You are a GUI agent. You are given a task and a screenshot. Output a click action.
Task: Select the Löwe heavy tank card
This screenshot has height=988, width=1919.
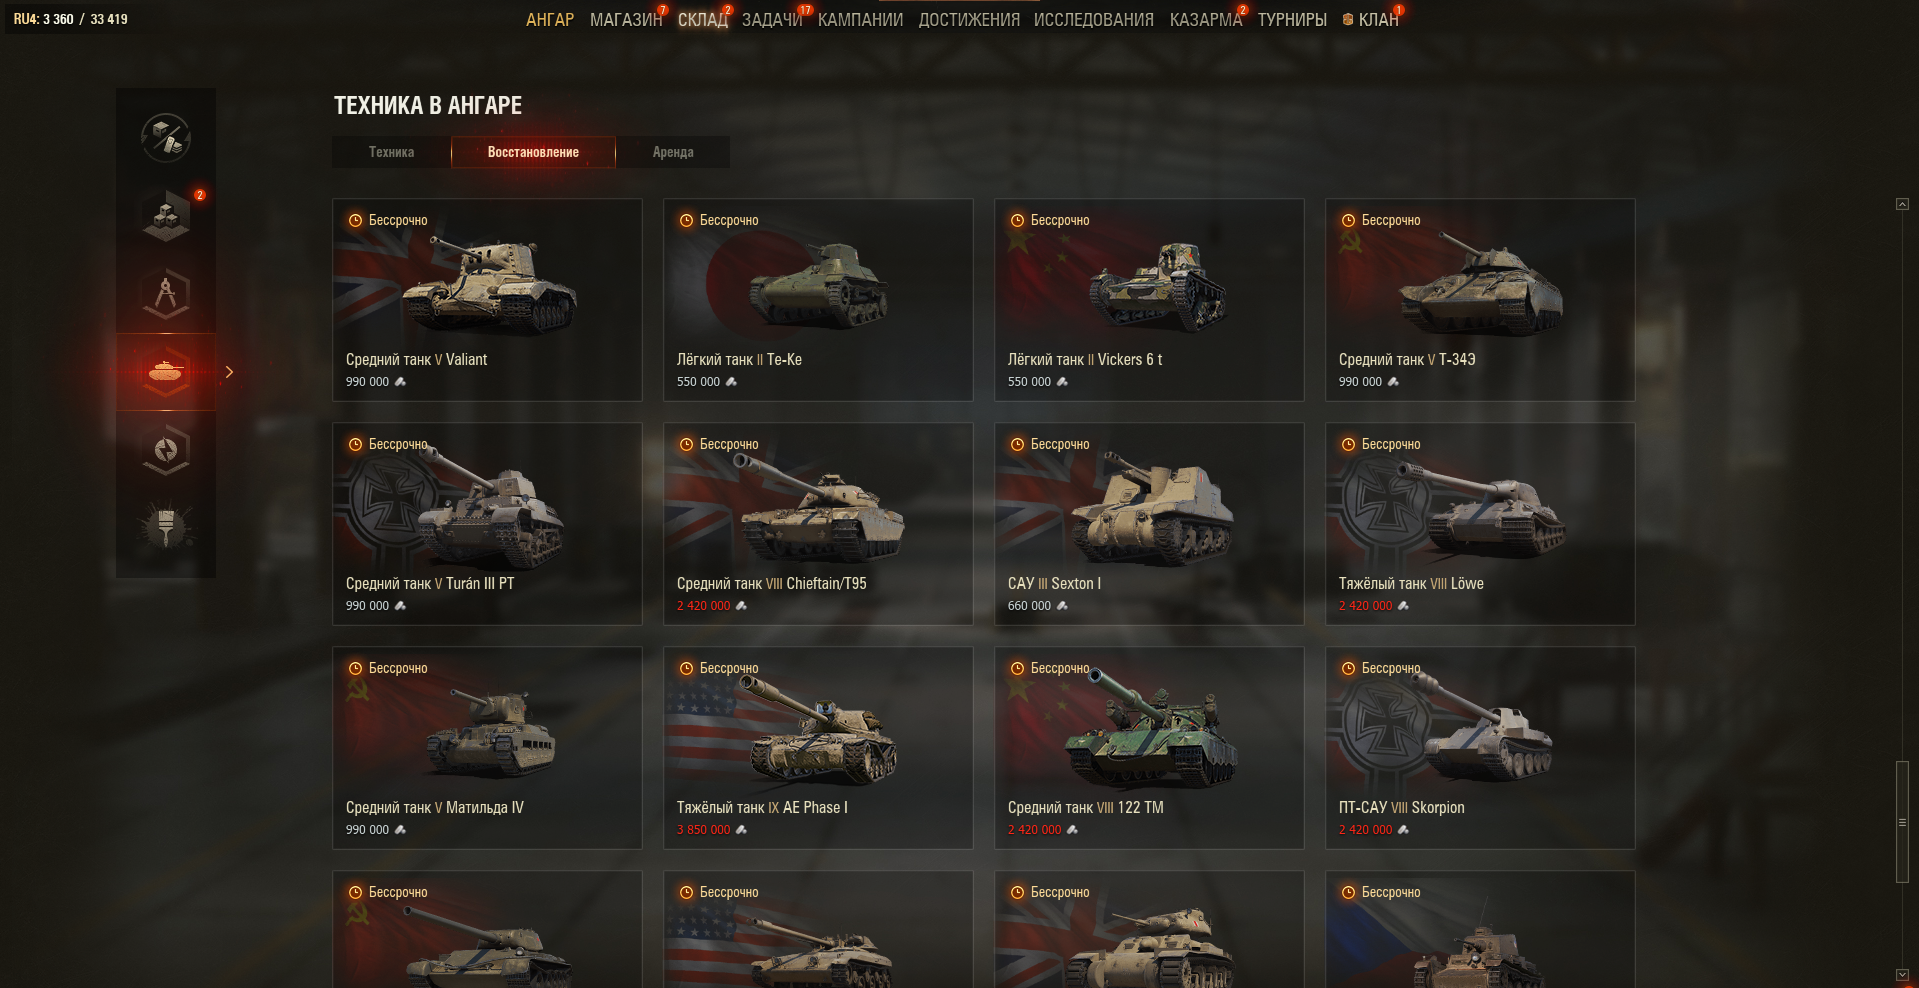click(1480, 524)
